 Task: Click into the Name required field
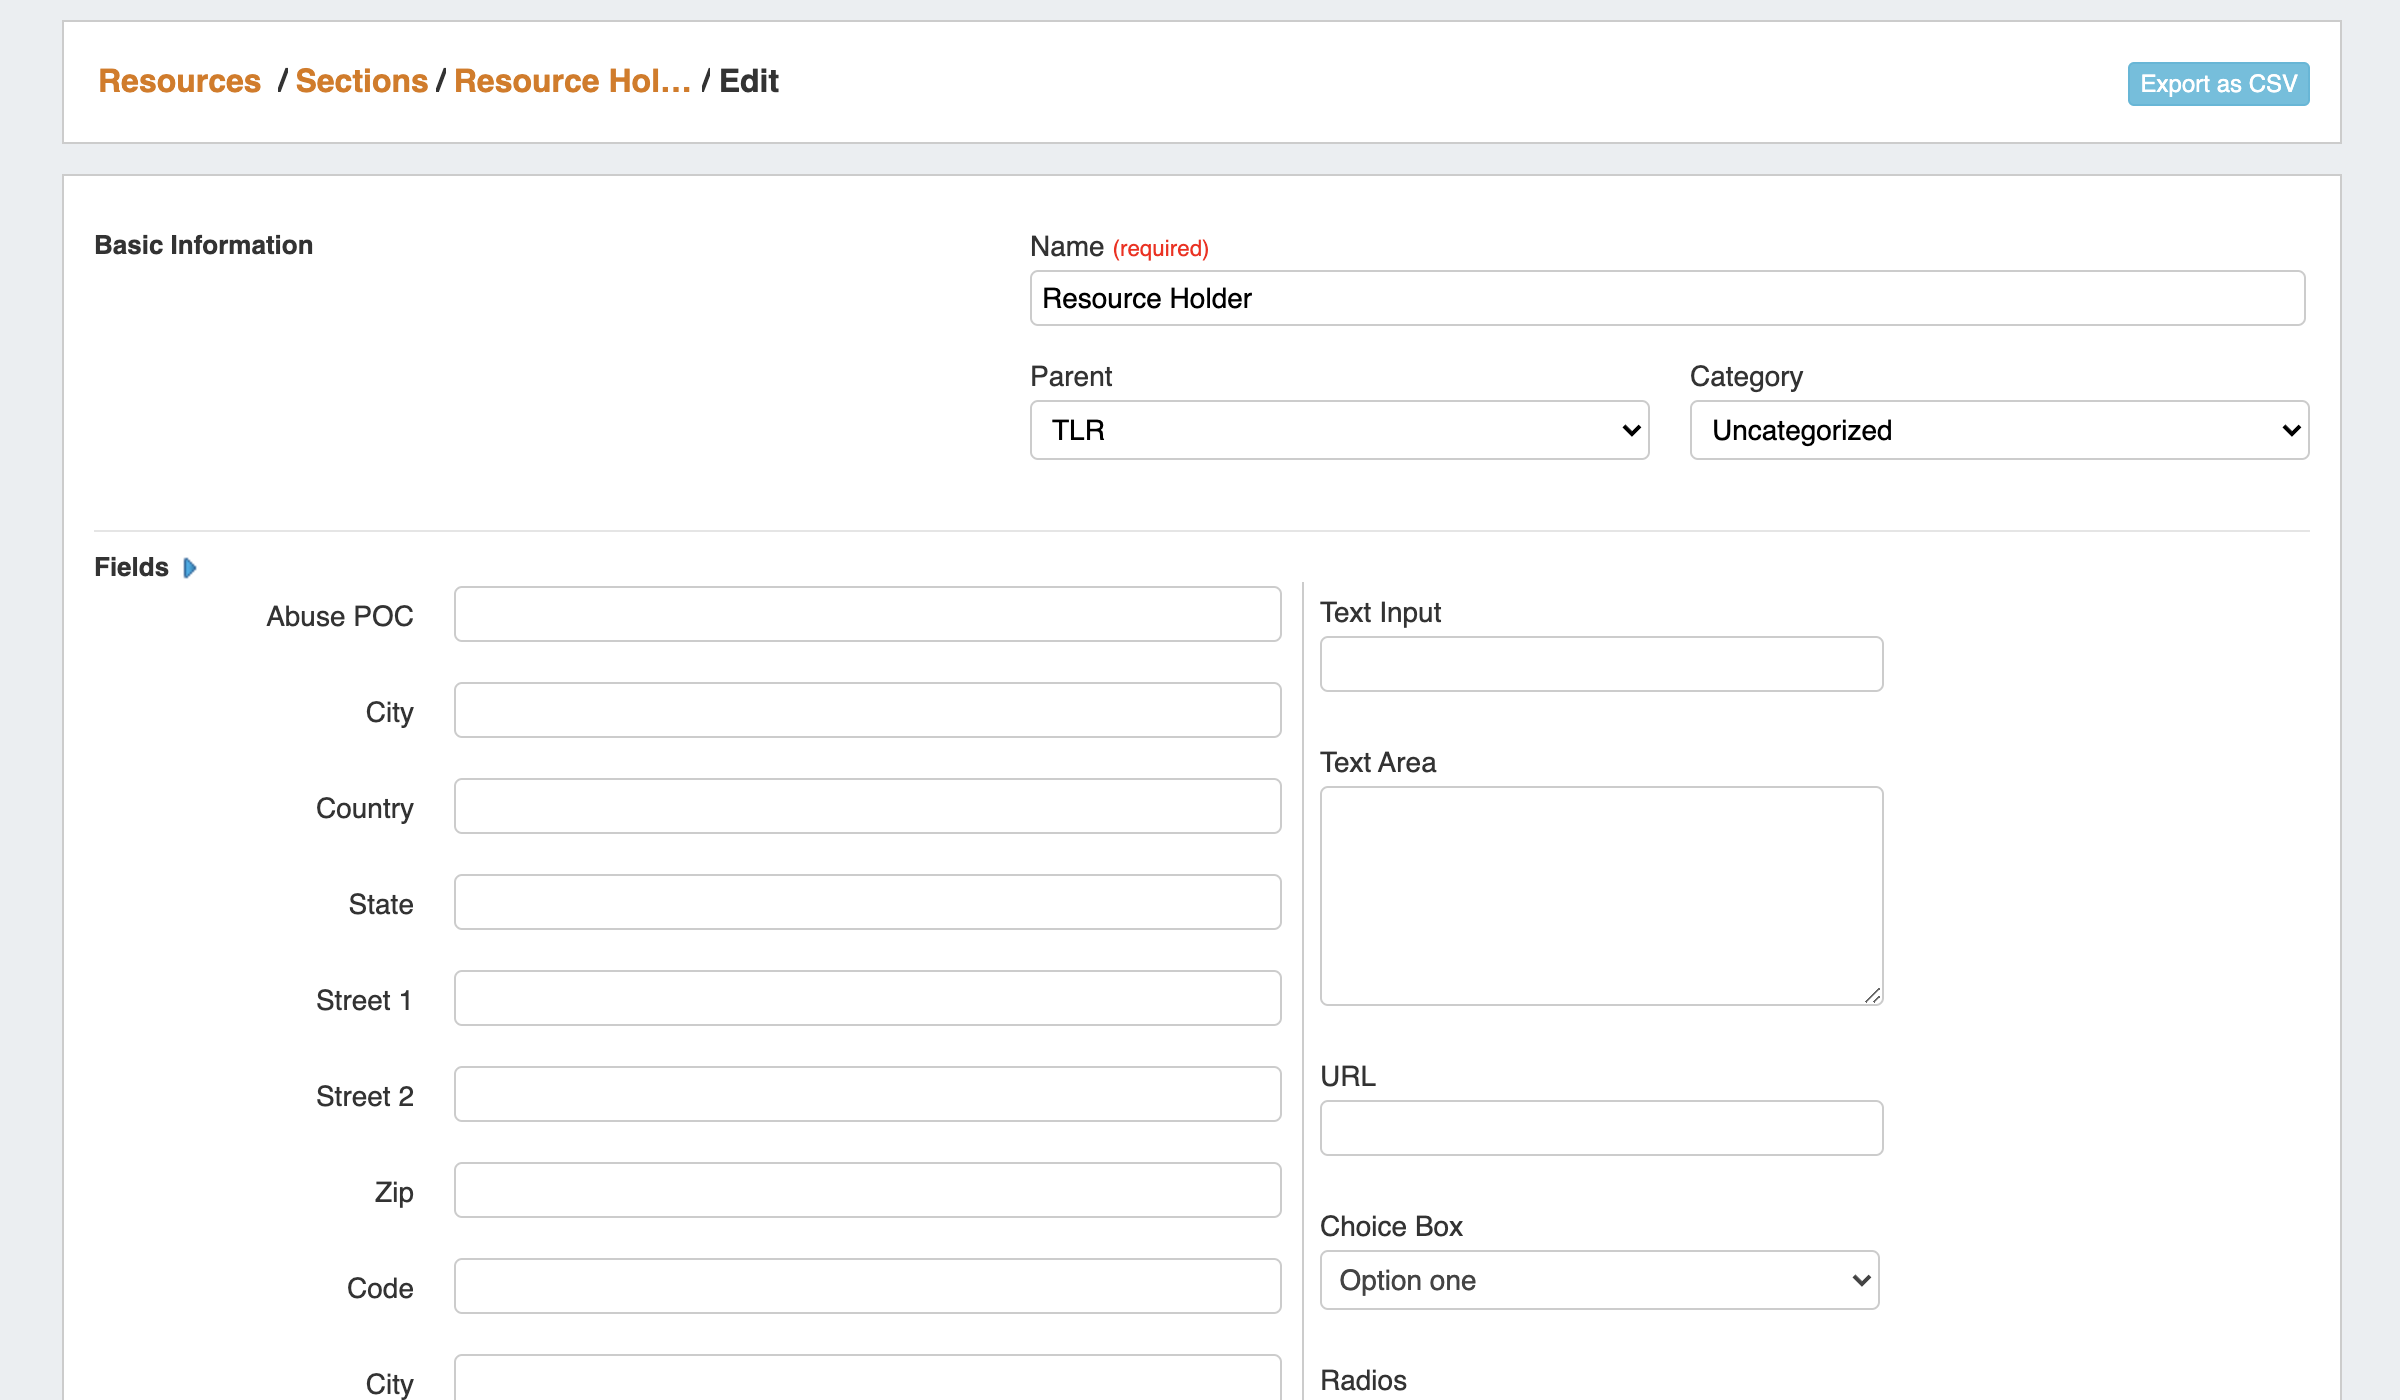click(x=1666, y=298)
